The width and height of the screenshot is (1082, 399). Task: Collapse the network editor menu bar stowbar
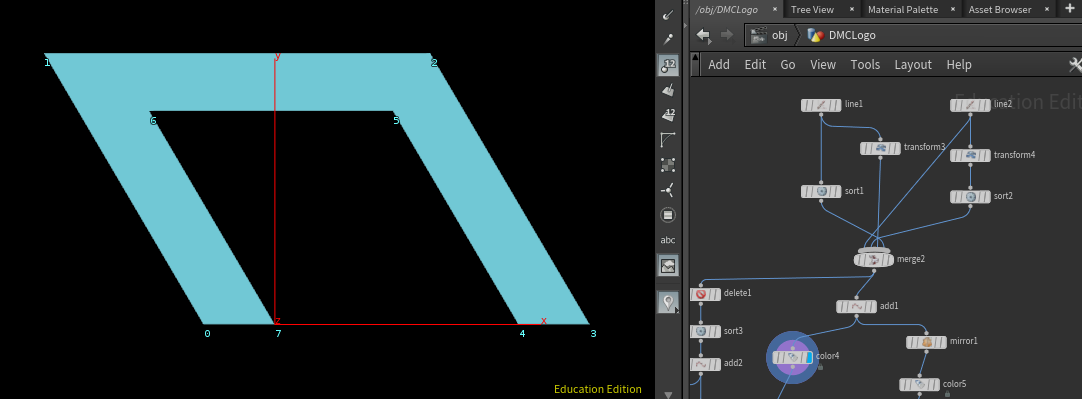pos(696,64)
